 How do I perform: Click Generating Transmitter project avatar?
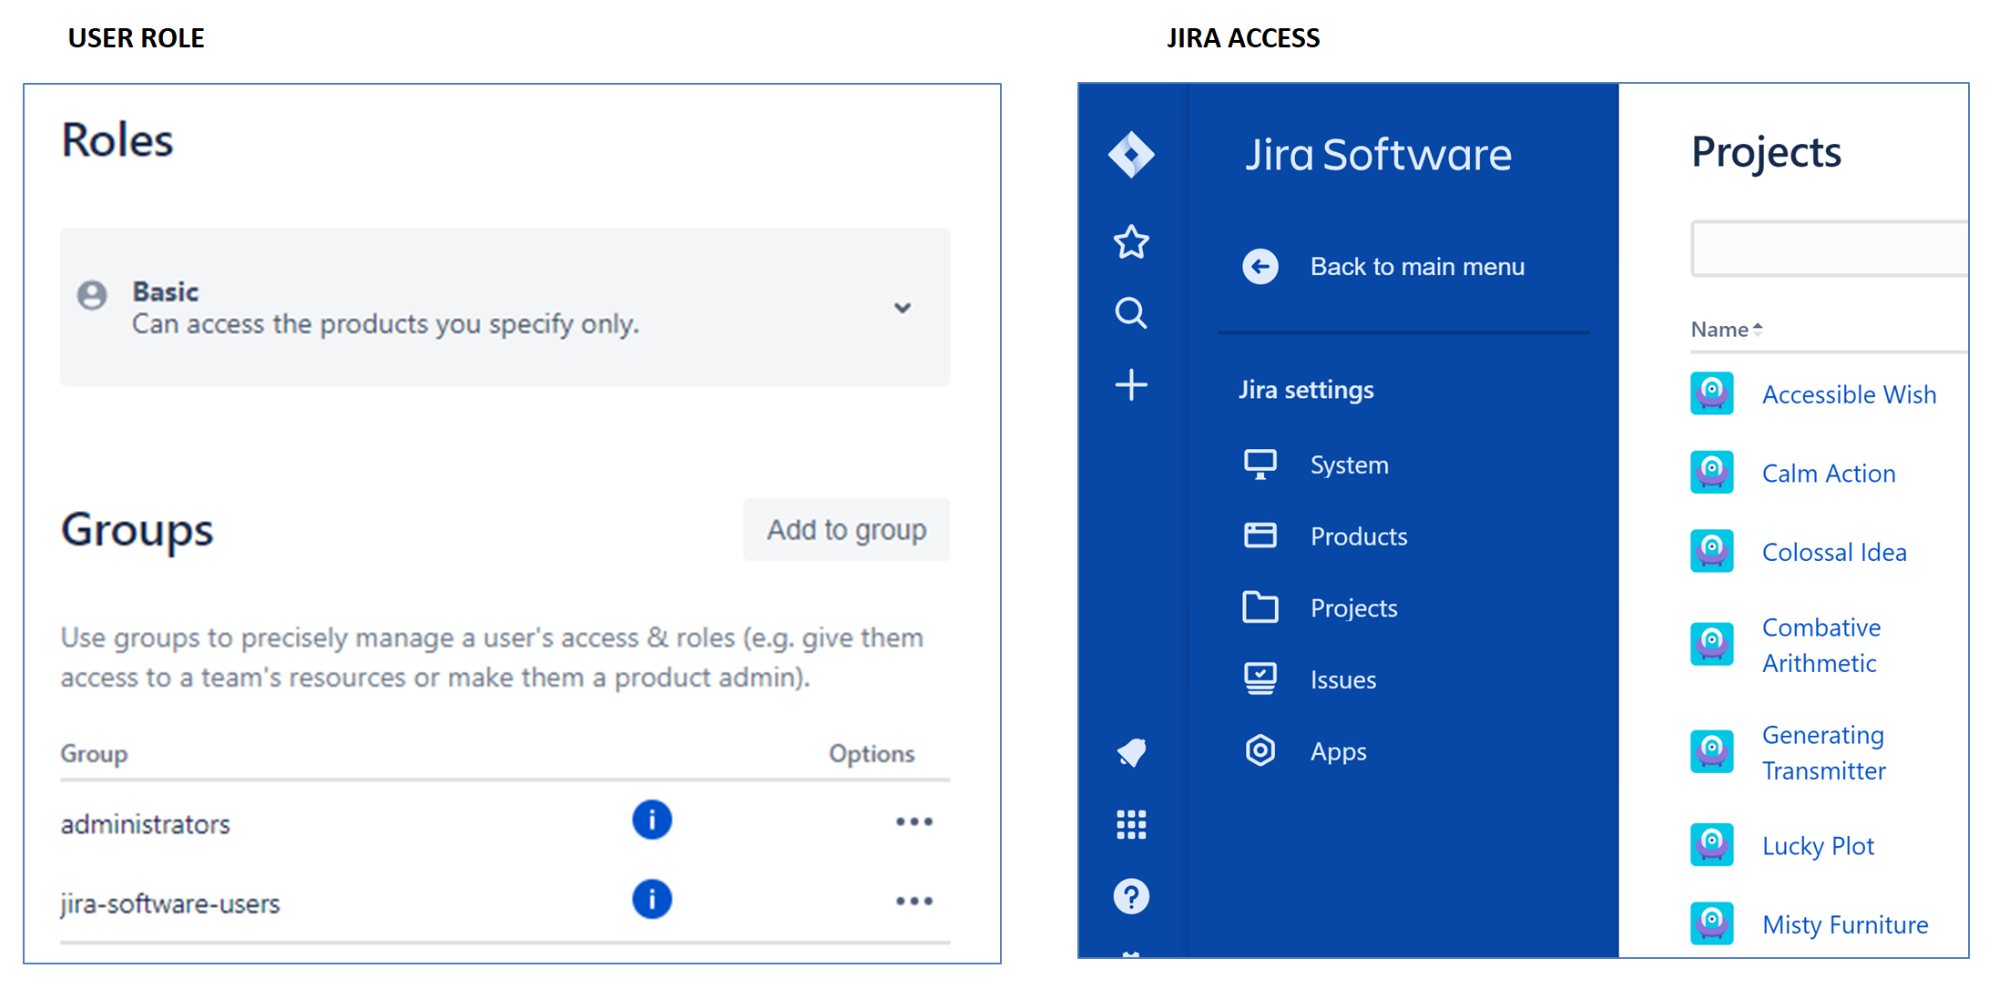1712,752
